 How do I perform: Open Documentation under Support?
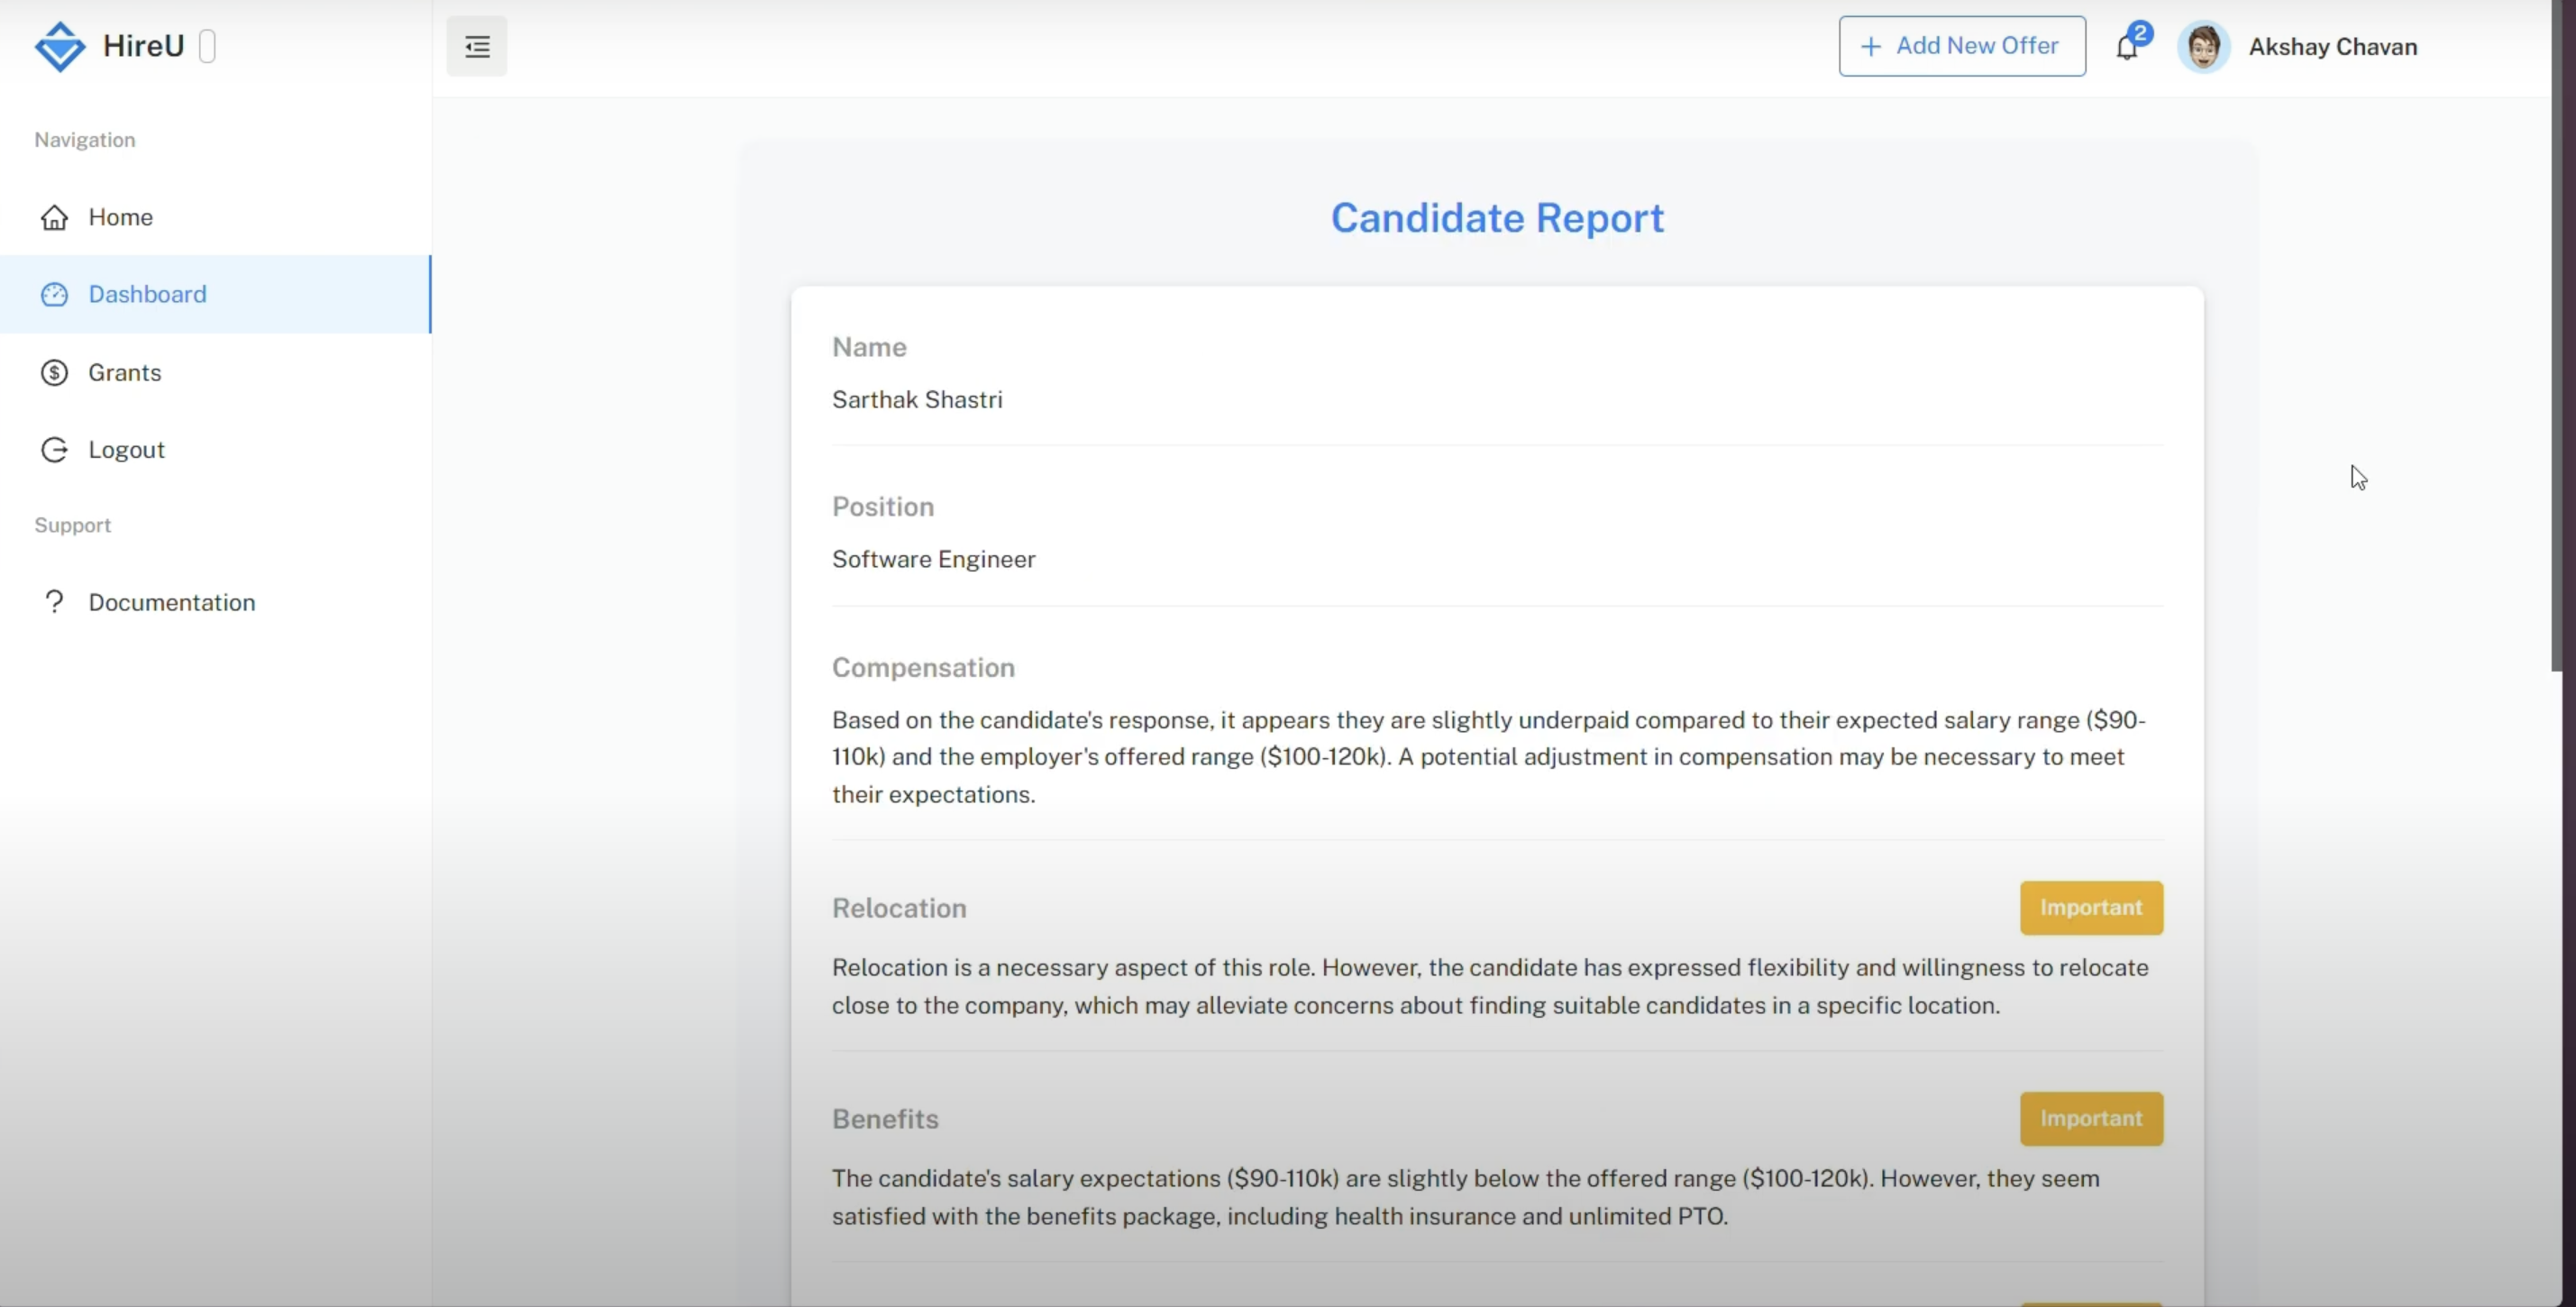172,602
